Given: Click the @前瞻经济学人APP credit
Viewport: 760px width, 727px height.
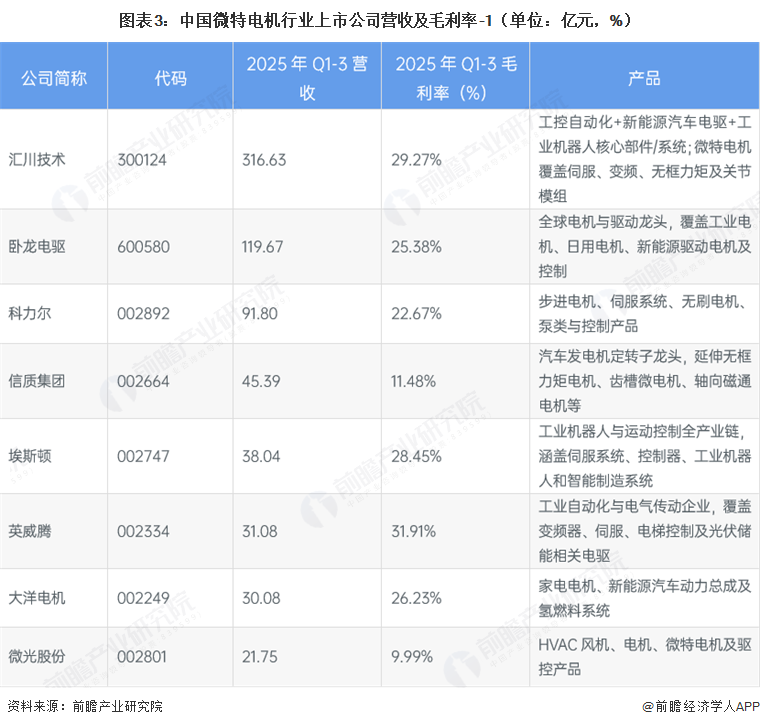Looking at the screenshot, I should (x=701, y=707).
